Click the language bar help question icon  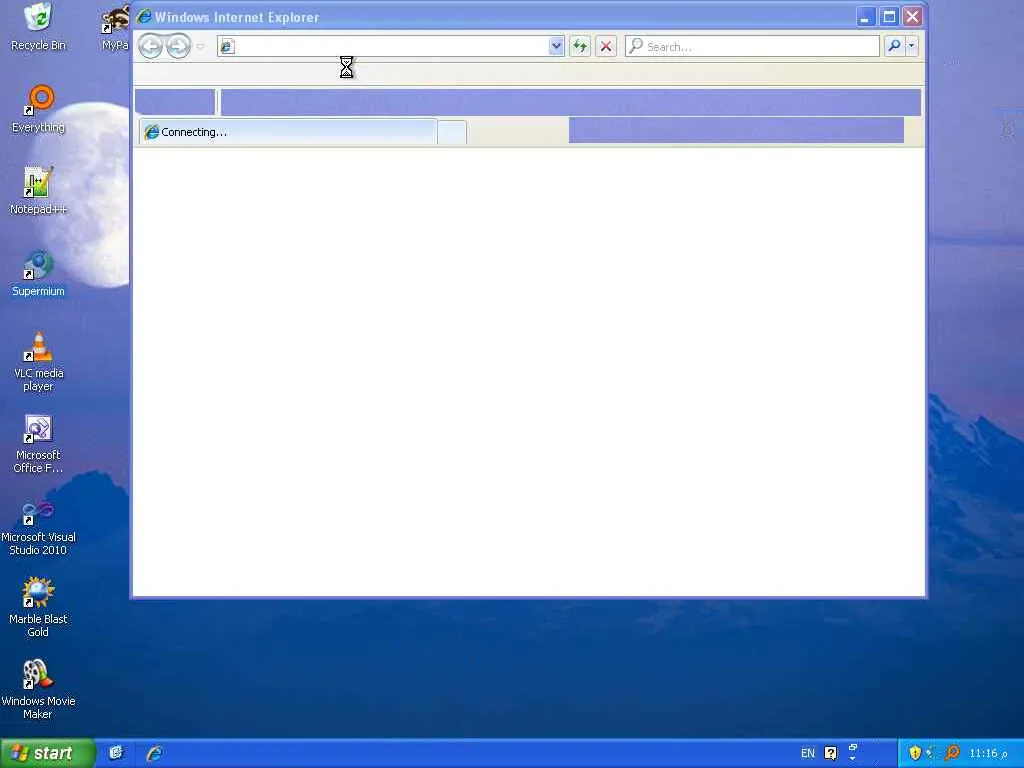[x=831, y=753]
